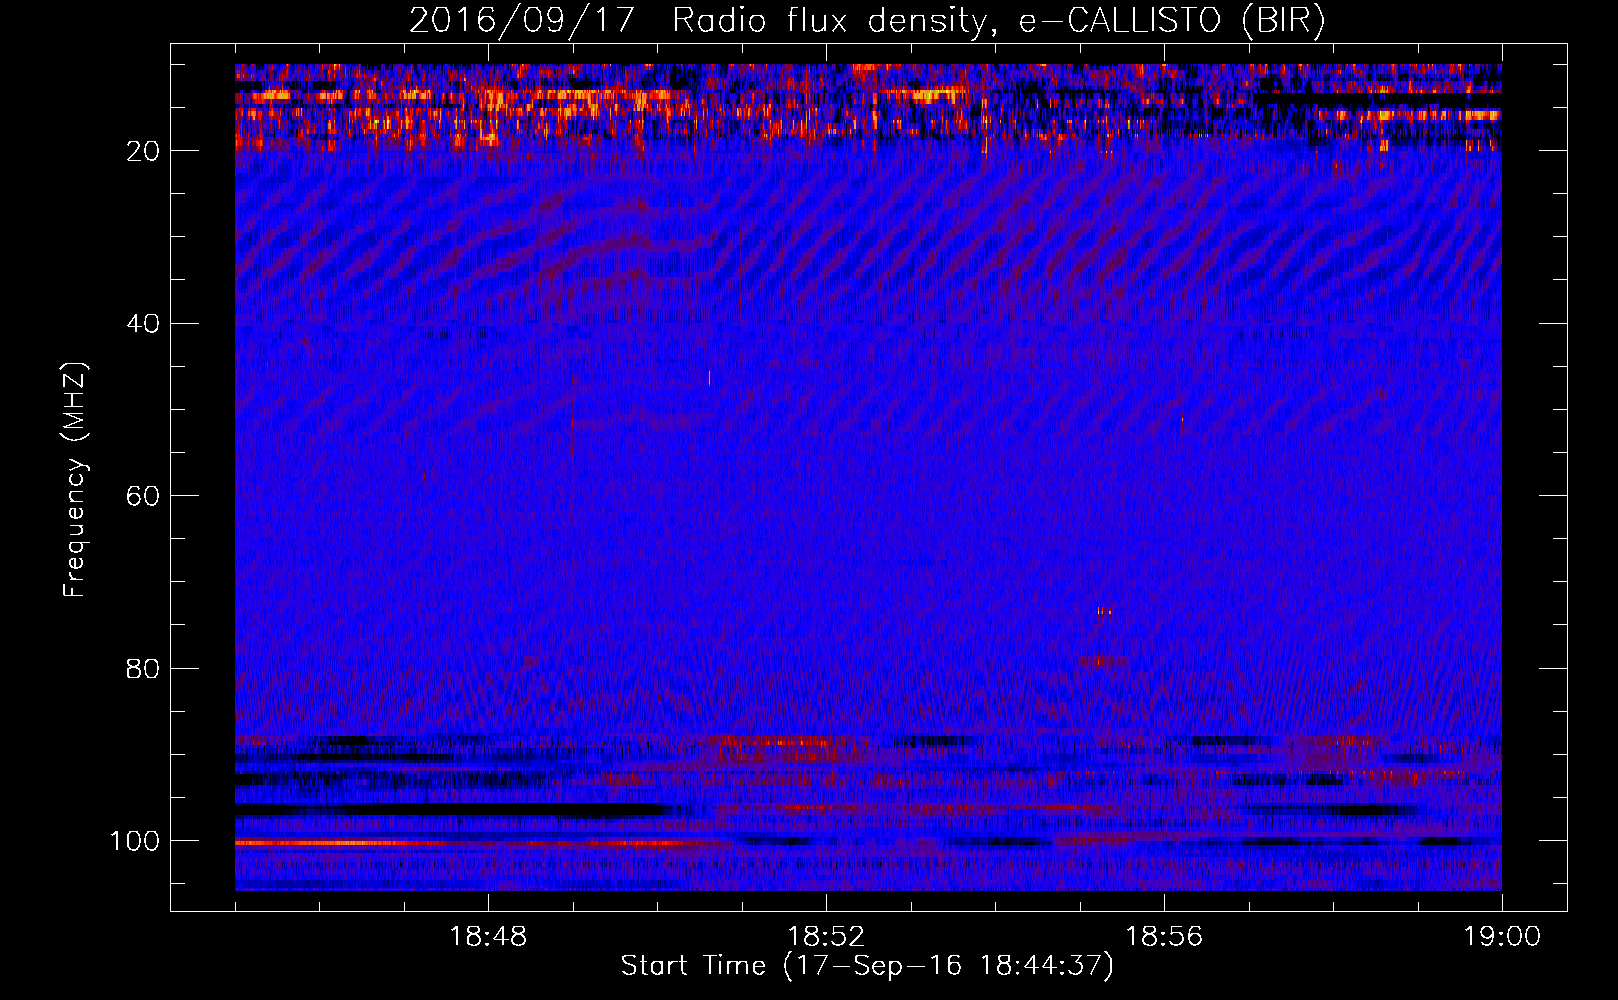Click the 20 MHz frequency tick label

[143, 151]
